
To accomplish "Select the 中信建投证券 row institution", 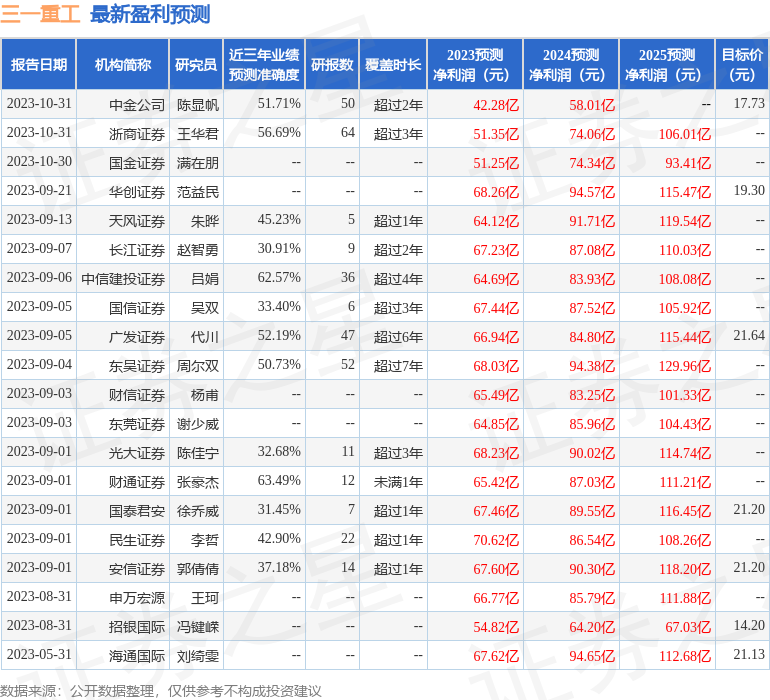I will (123, 279).
